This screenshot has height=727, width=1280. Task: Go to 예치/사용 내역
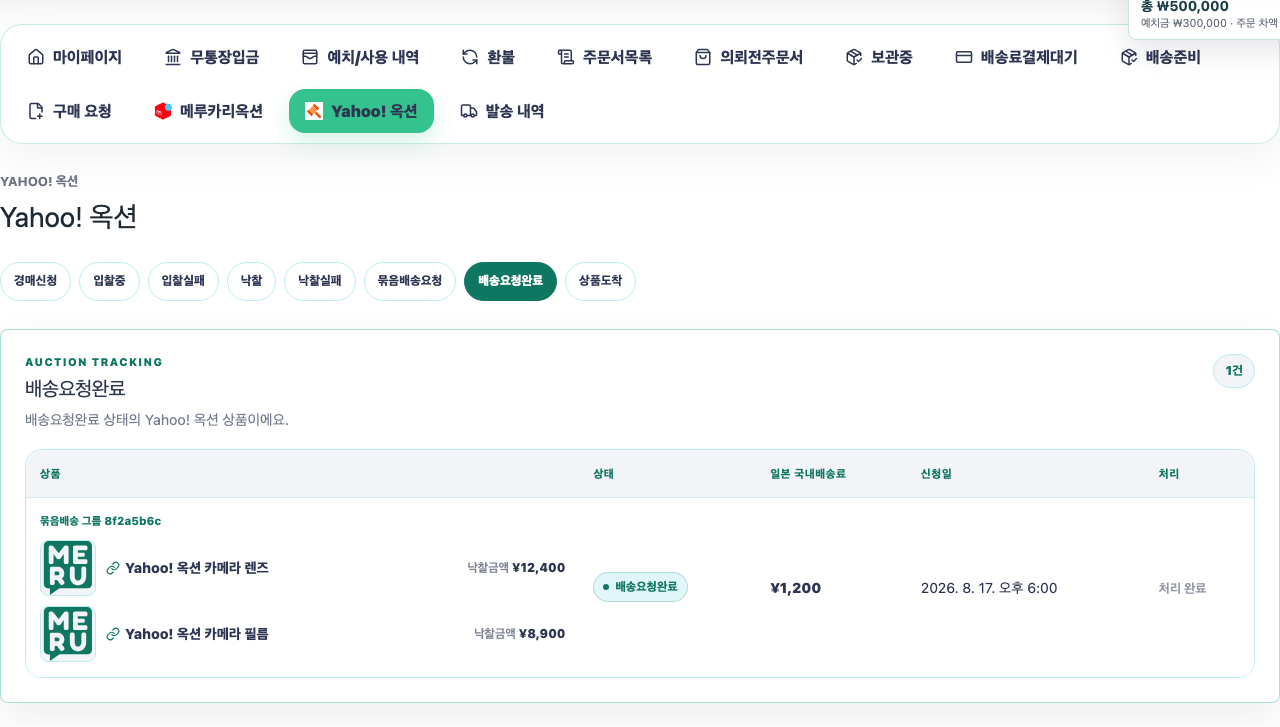360,57
